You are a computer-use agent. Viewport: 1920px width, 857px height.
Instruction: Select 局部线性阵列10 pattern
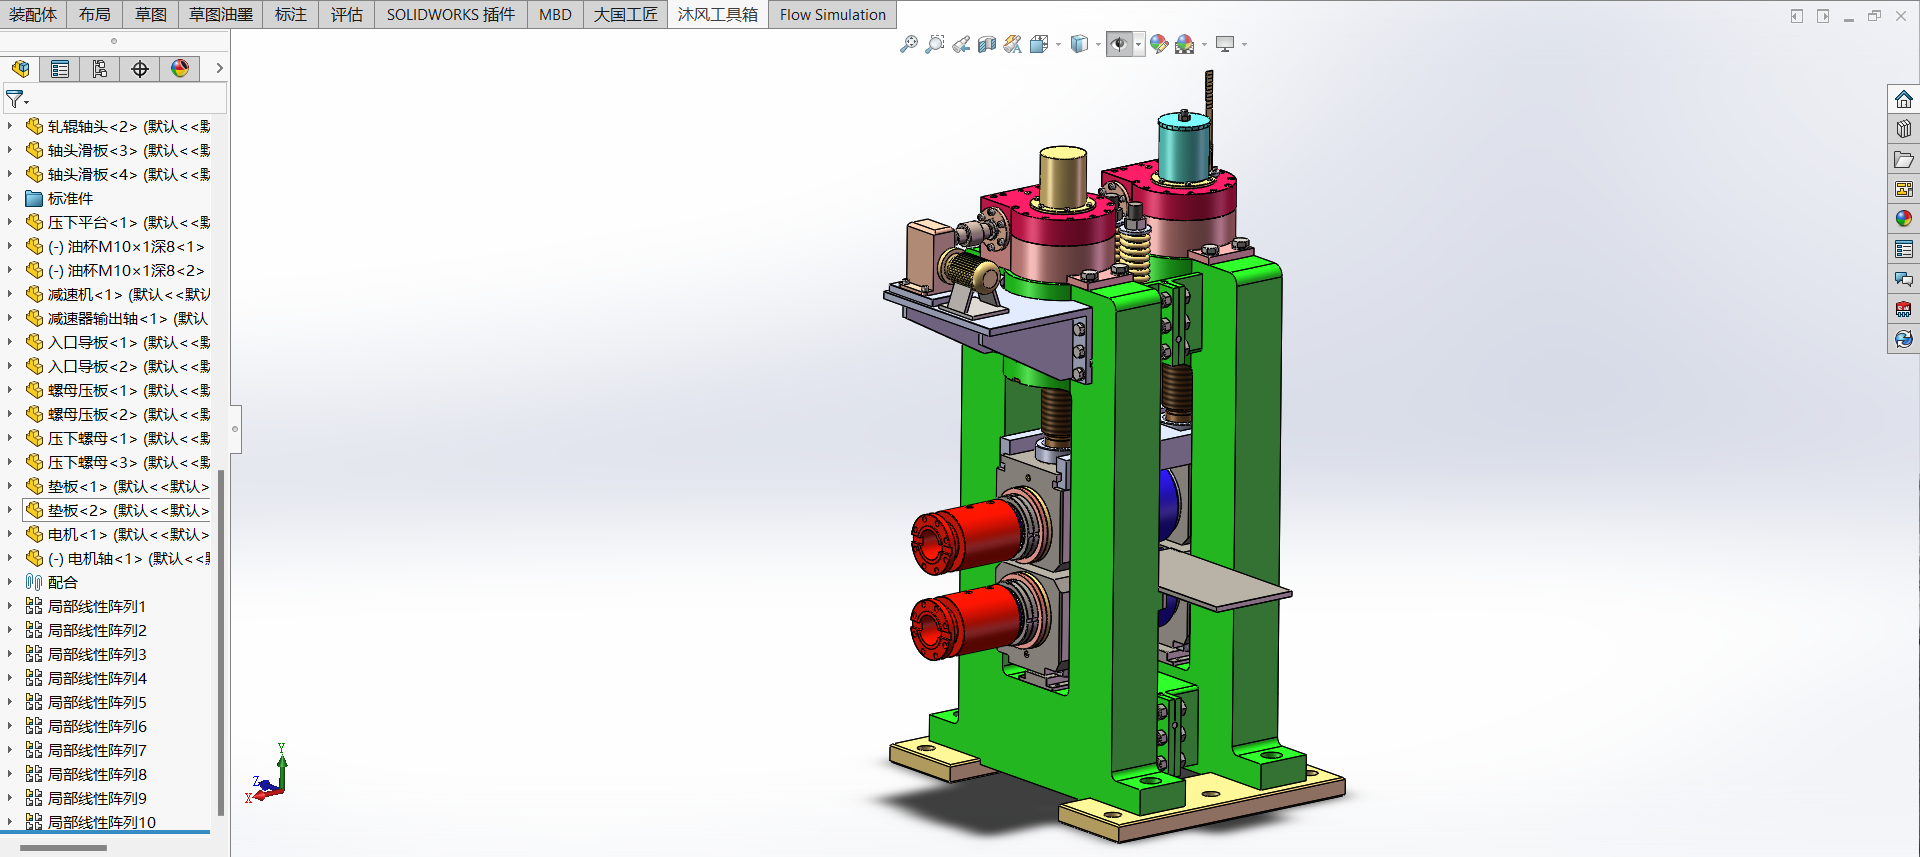[91, 822]
